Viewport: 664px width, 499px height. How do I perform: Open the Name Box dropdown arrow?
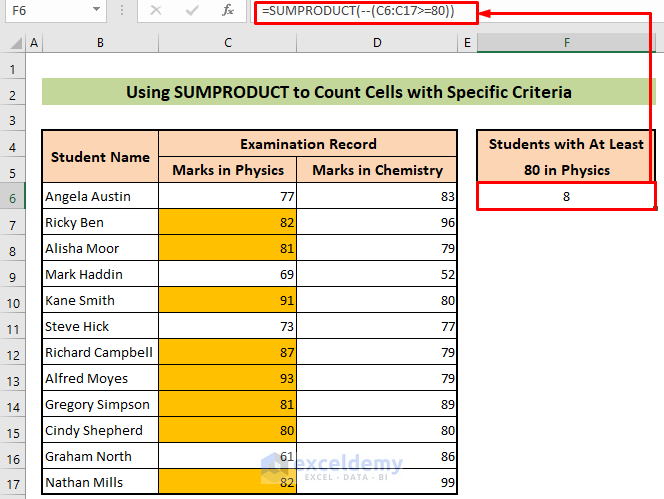tap(97, 9)
